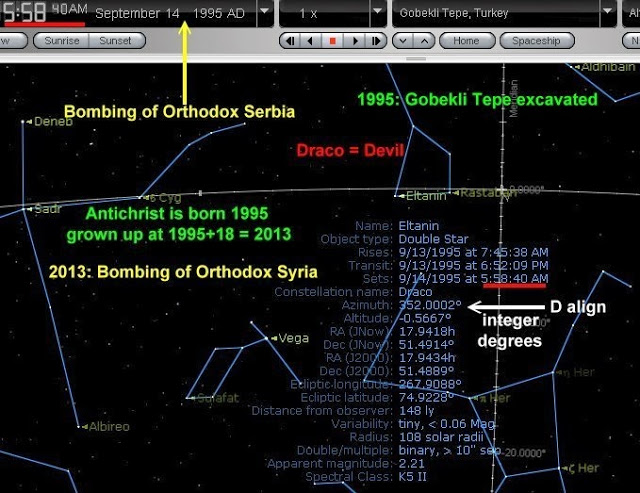Click the Spectral Class K5 II value
This screenshot has height=493, width=640.
[x=413, y=477]
